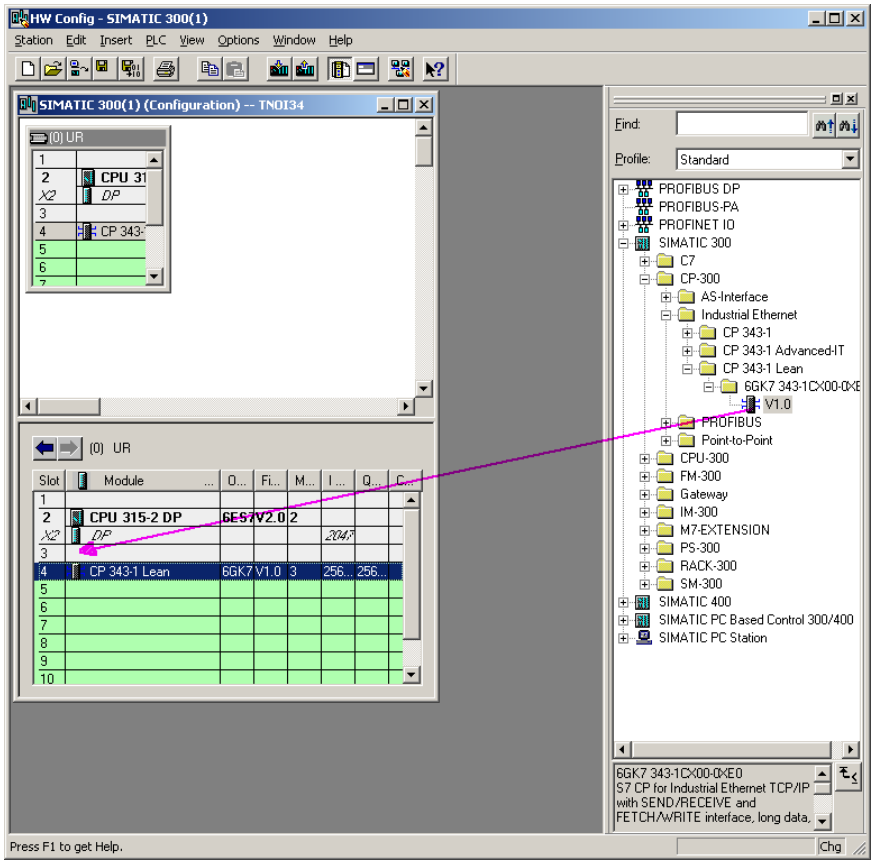Click the station window horizontal scrollbar left arrow
The width and height of the screenshot is (873, 863).
29,406
